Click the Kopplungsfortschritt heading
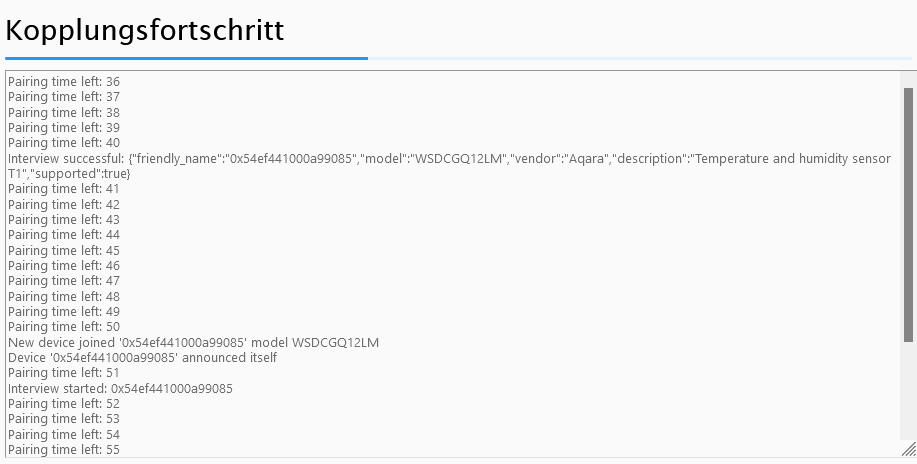 (144, 30)
